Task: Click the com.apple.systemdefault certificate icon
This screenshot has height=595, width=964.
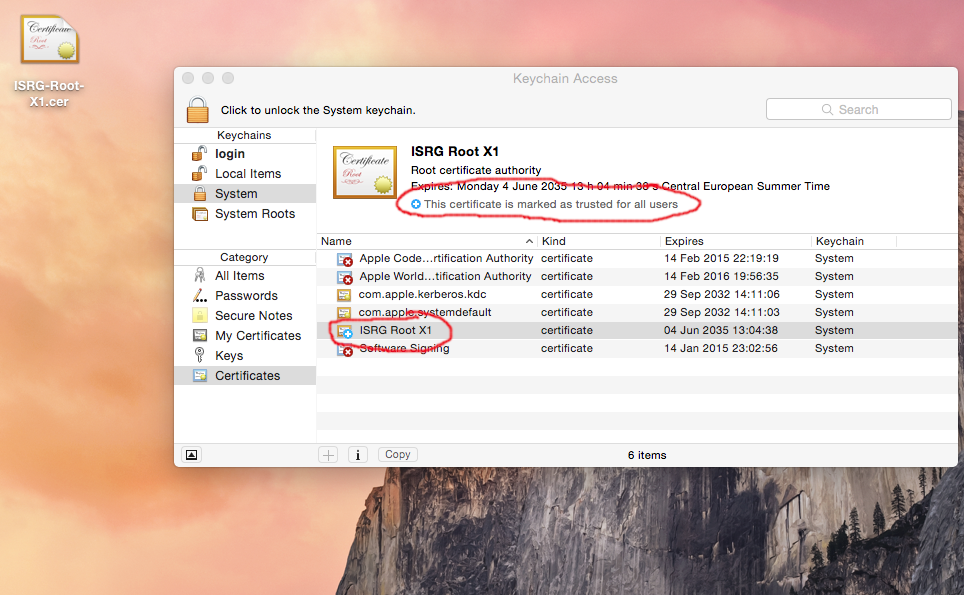Action: (x=344, y=313)
